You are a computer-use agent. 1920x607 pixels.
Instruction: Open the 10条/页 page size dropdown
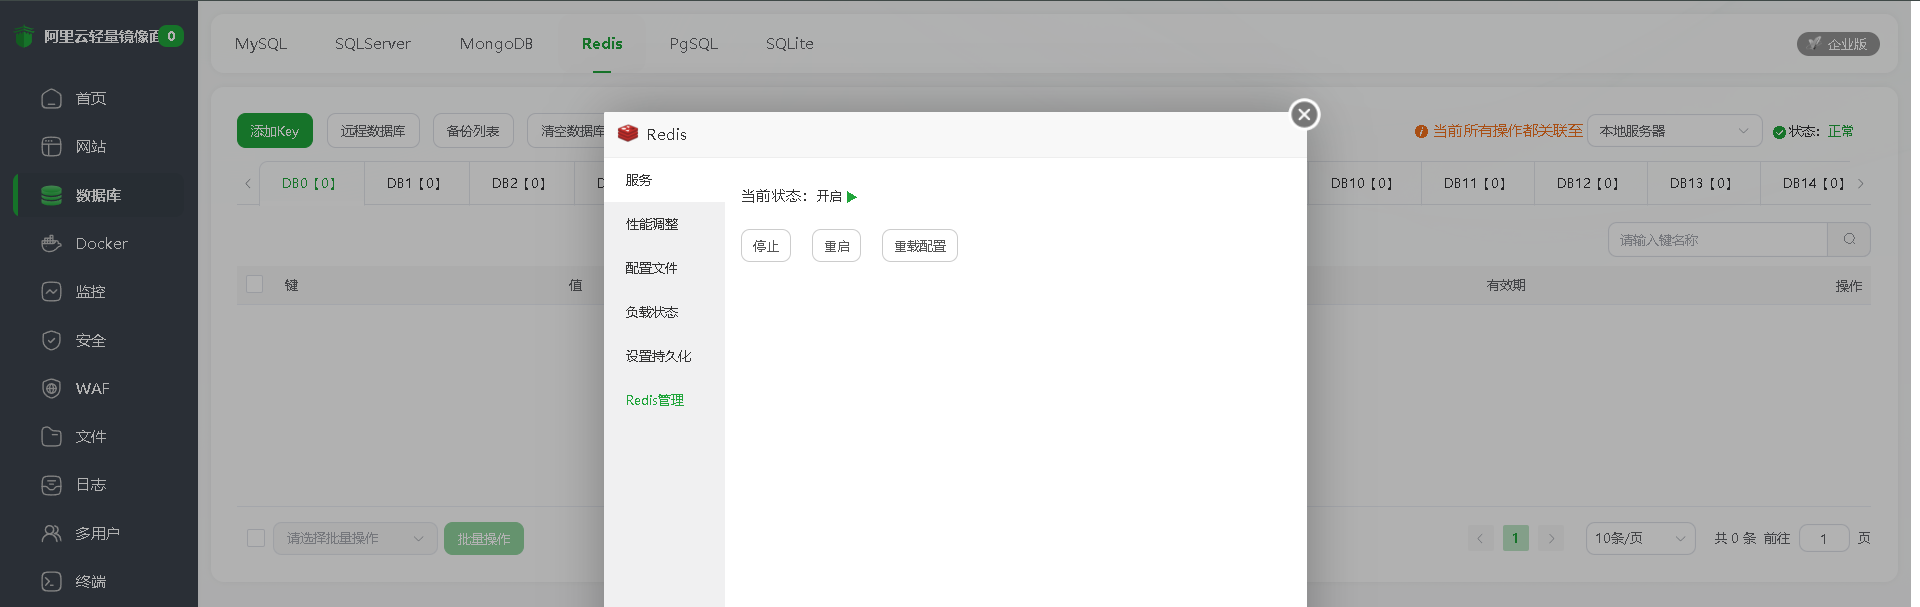(1640, 538)
